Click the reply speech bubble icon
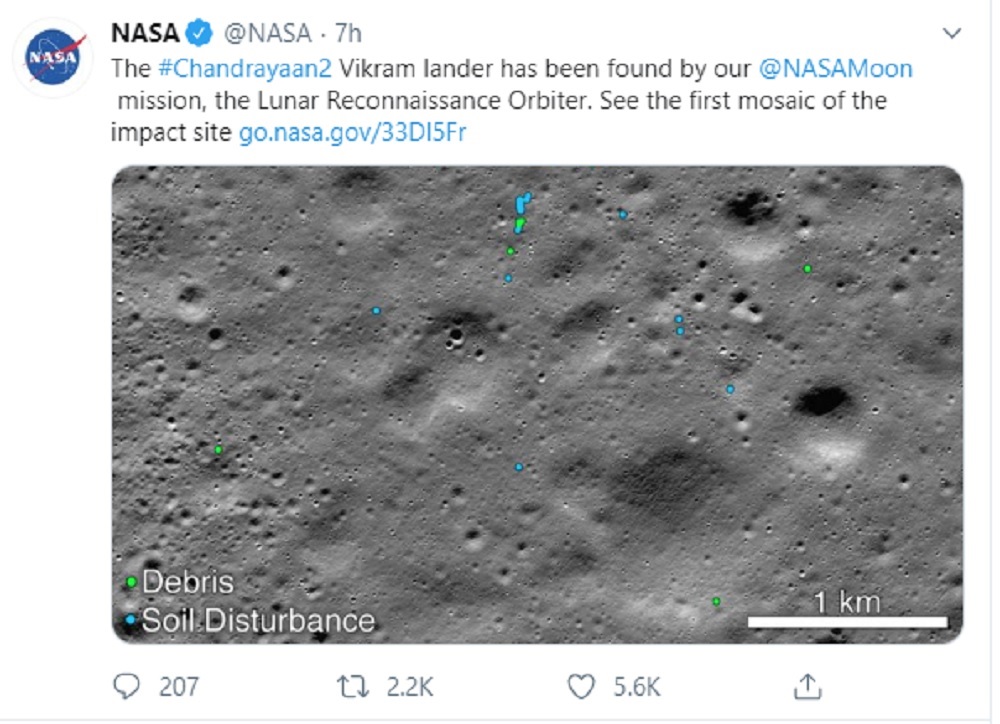Image resolution: width=1000 pixels, height=724 pixels. (x=127, y=686)
